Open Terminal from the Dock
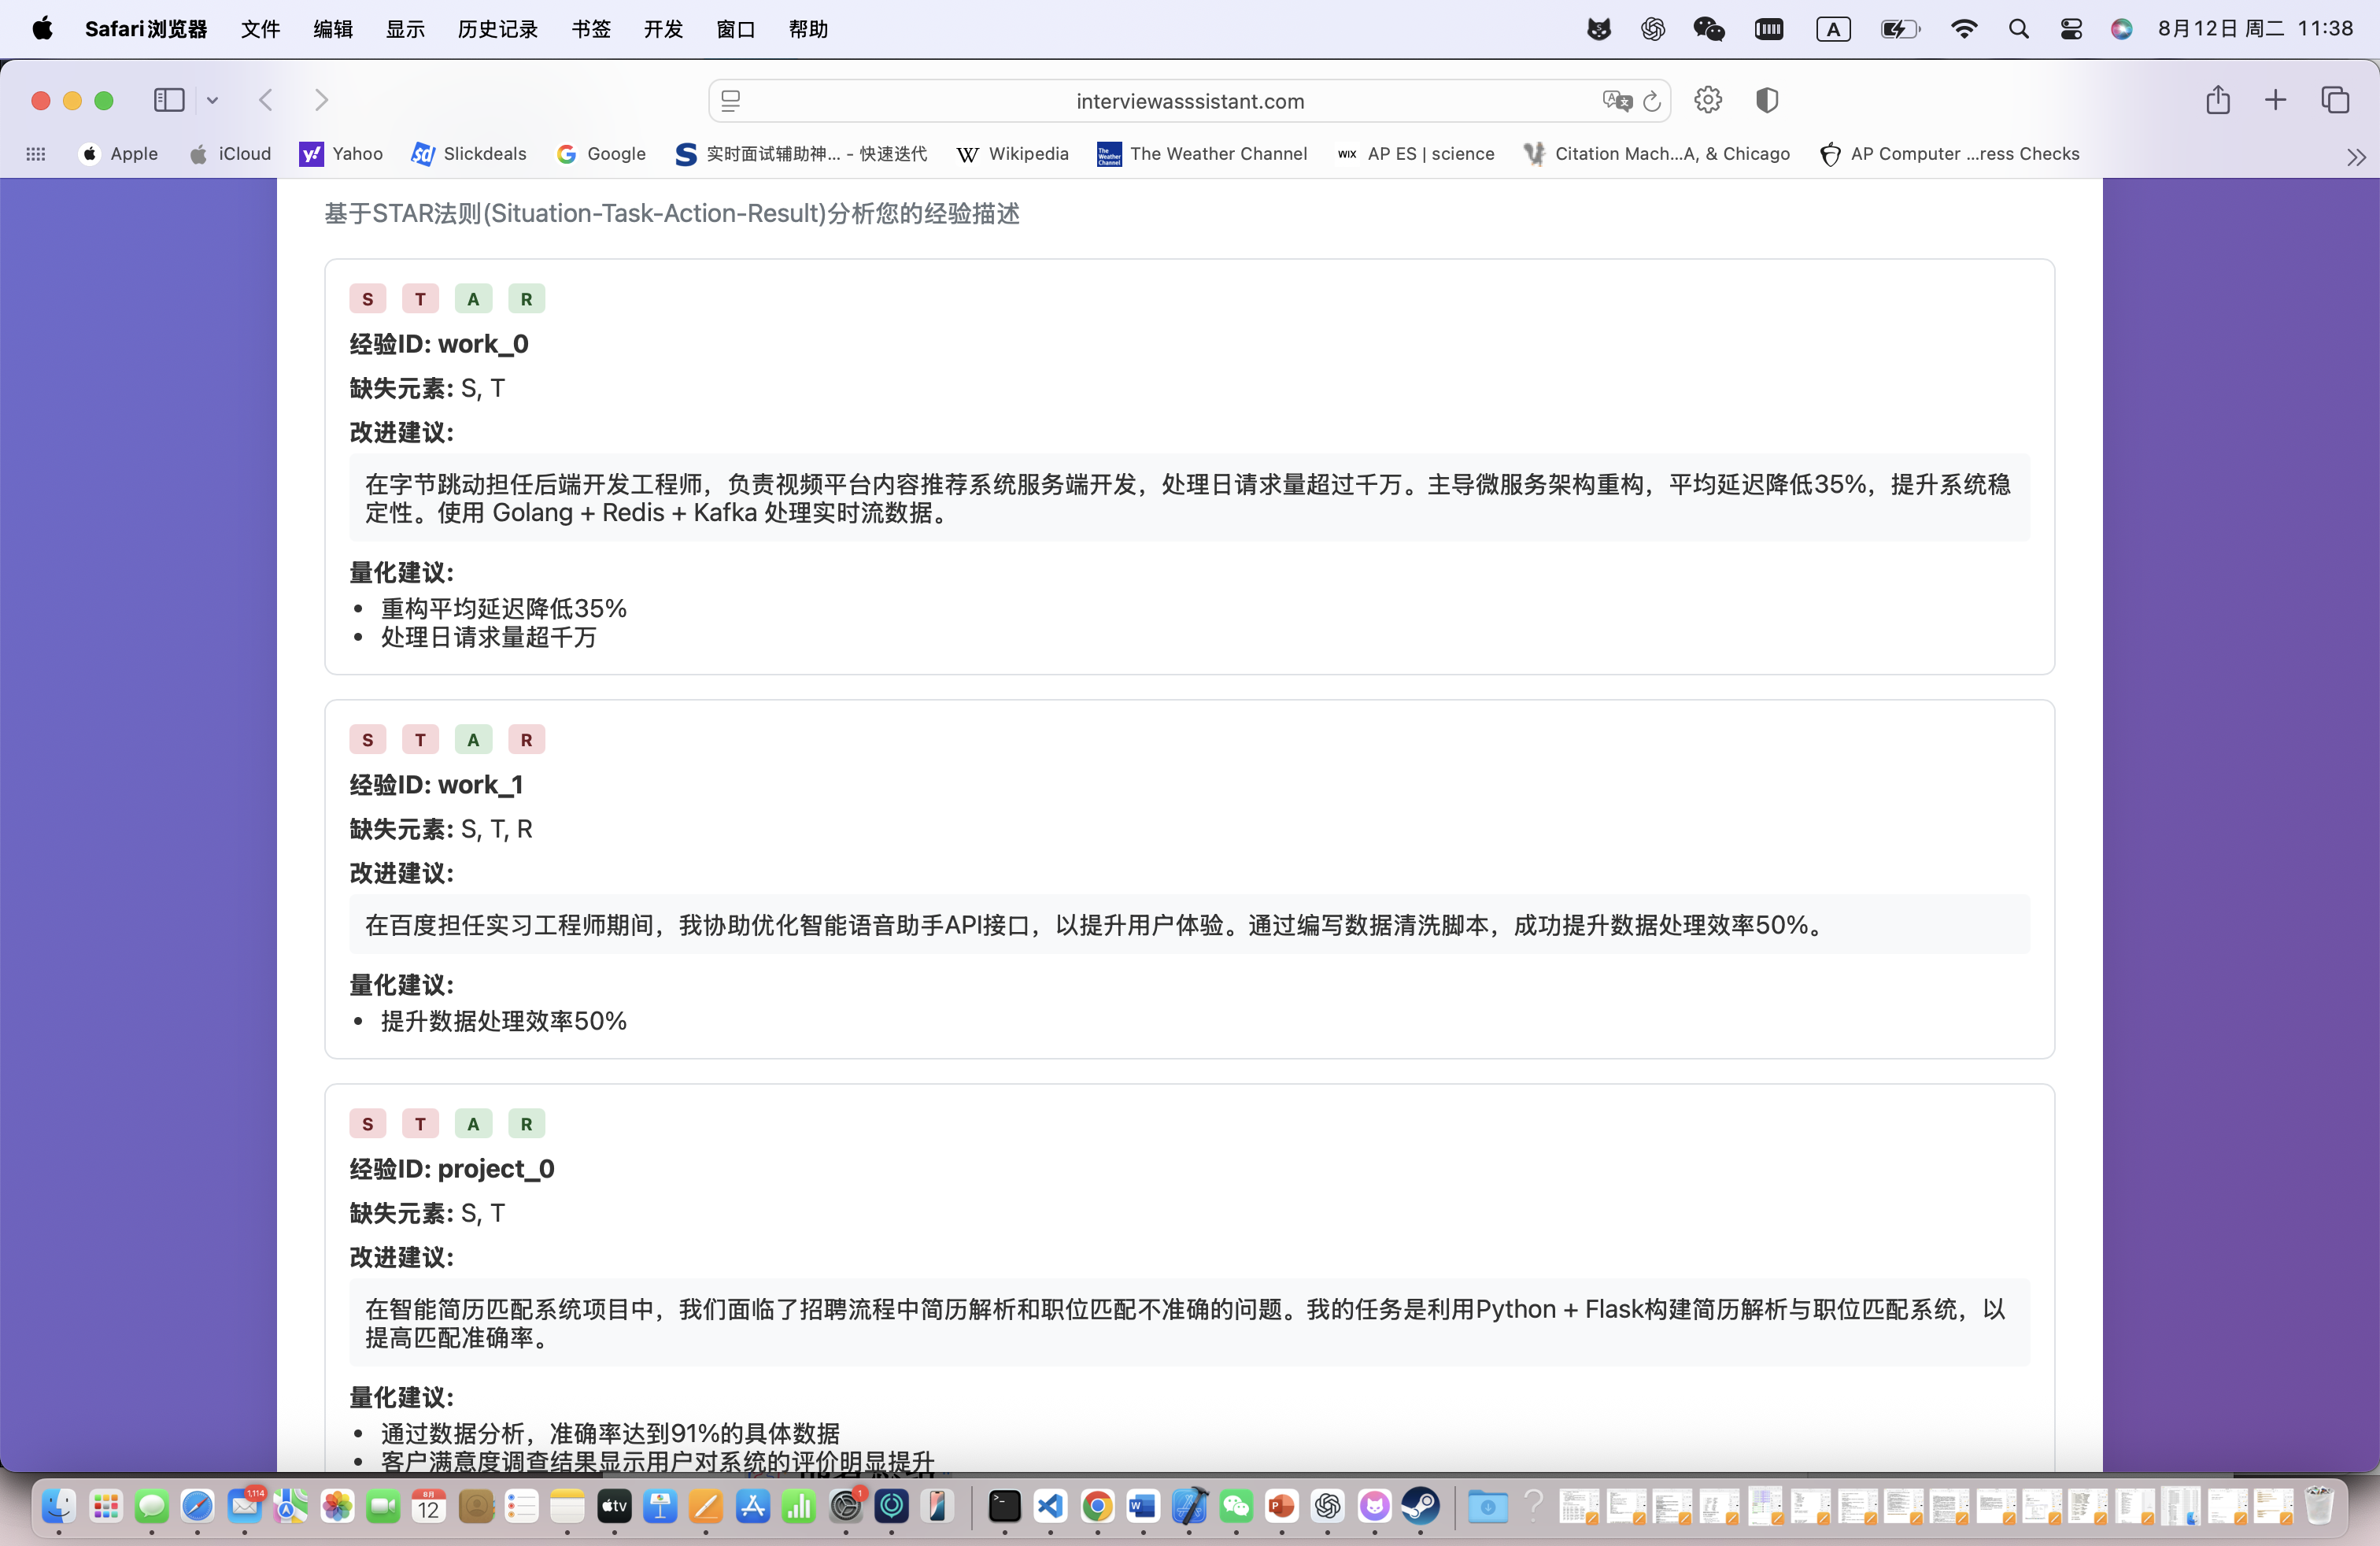This screenshot has height=1546, width=2380. 1004,1506
